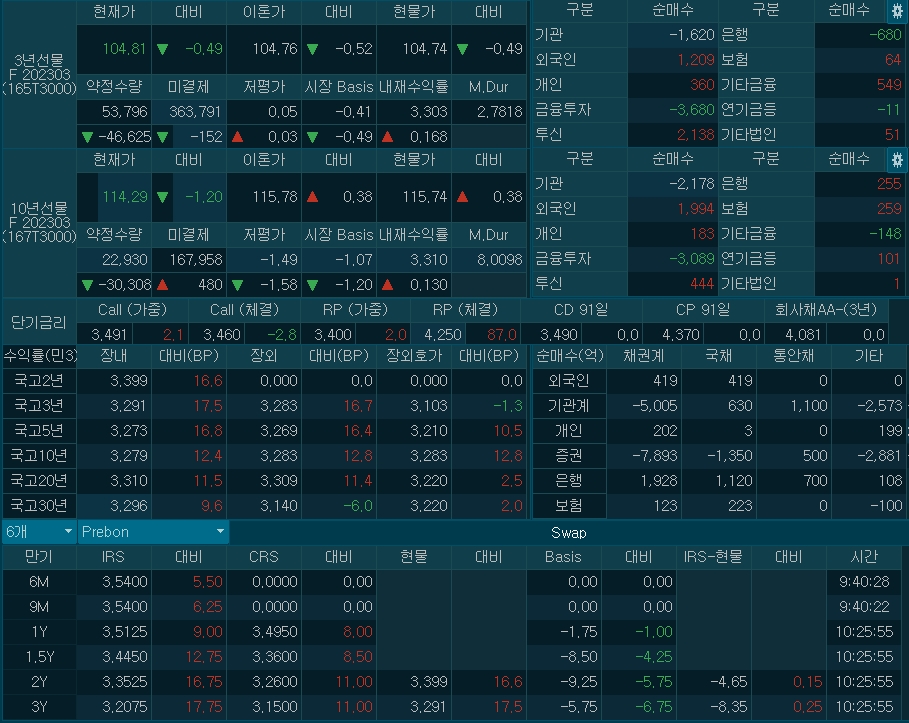Click the 단기금리 section label
Screen dimensions: 909x723
(39, 322)
